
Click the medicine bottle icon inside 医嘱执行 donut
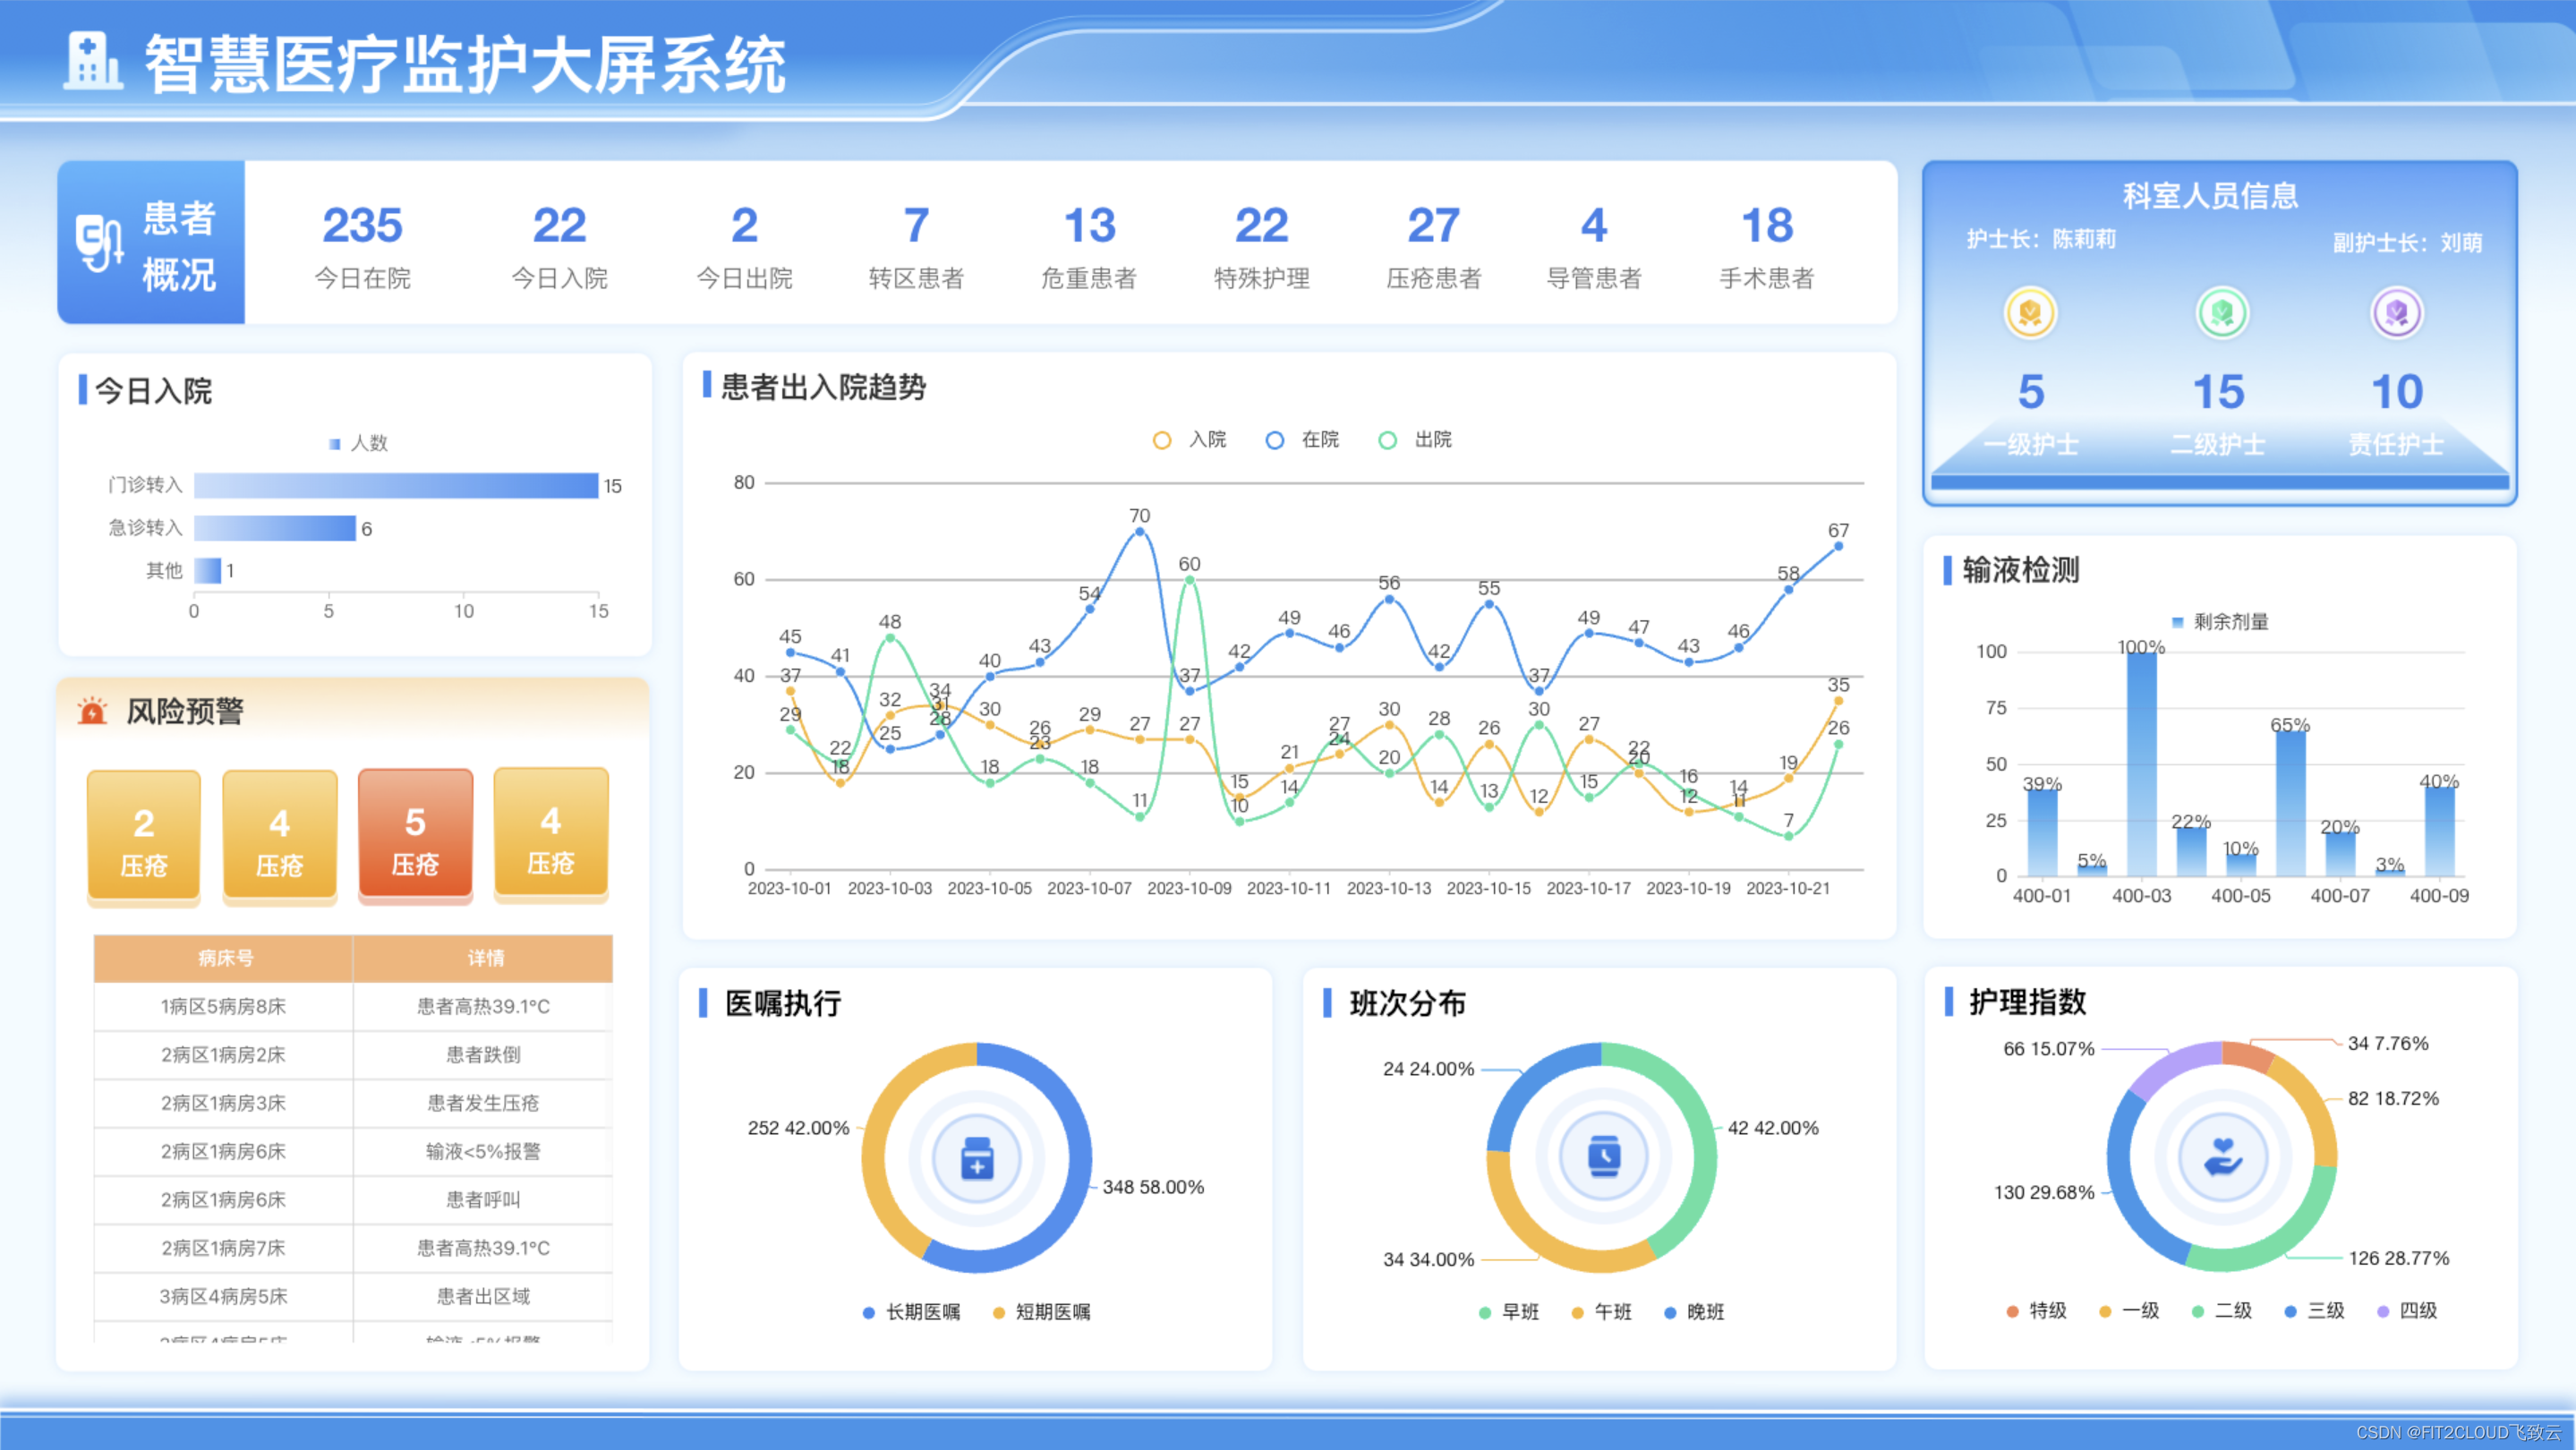(977, 1157)
